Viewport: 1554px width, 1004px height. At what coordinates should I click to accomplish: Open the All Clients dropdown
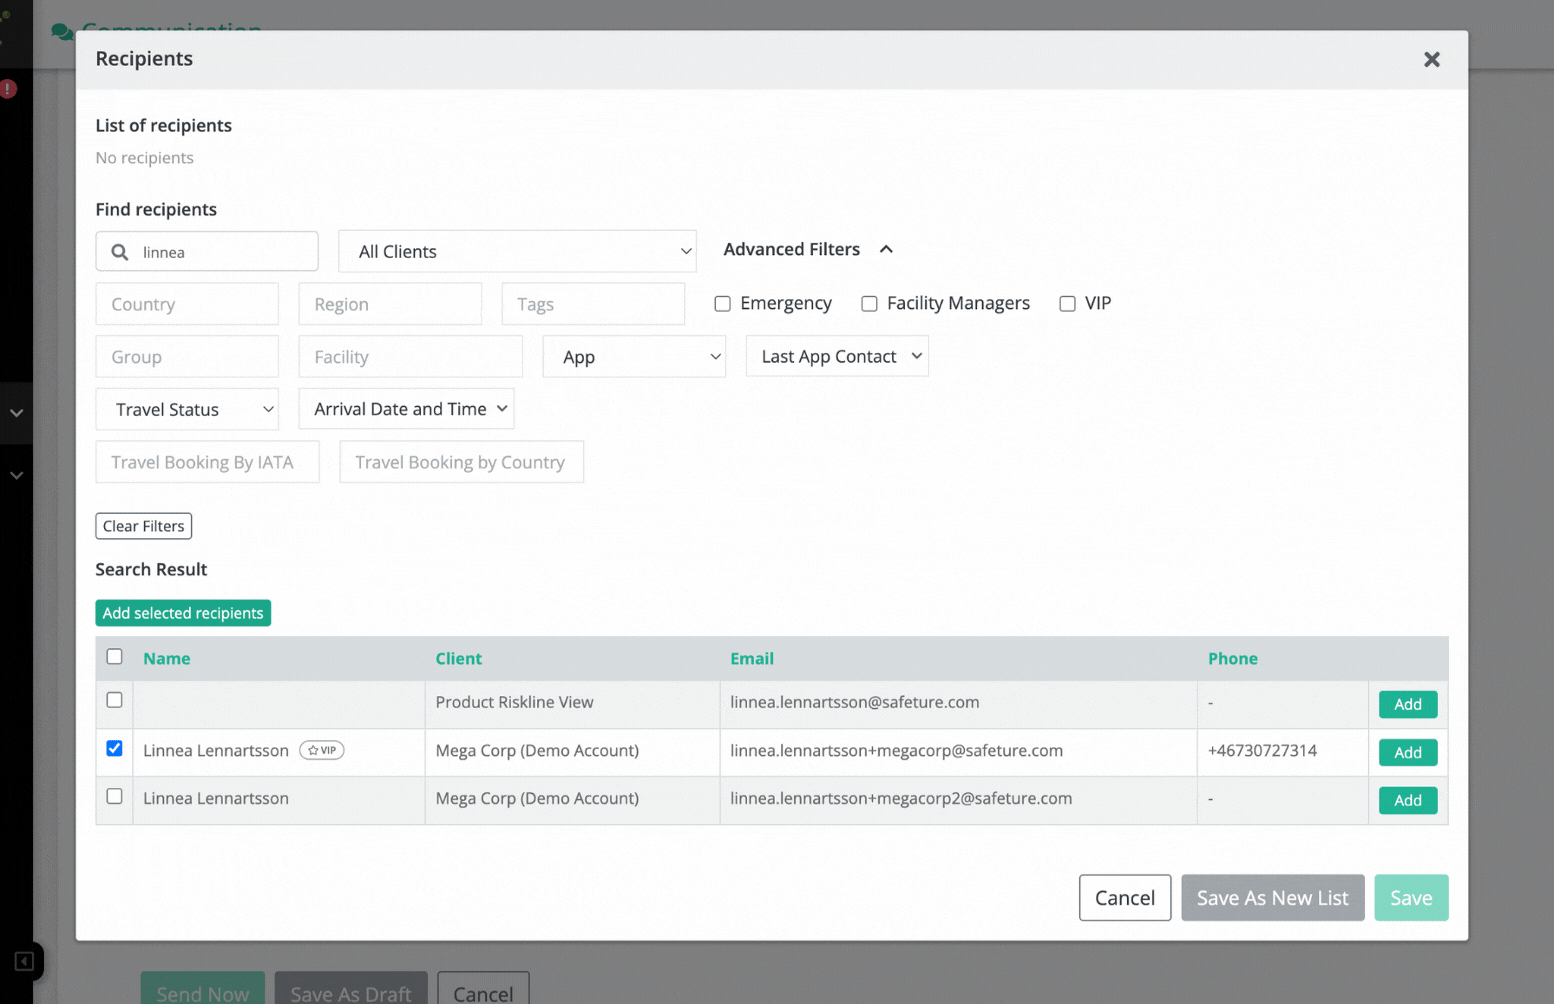click(516, 251)
